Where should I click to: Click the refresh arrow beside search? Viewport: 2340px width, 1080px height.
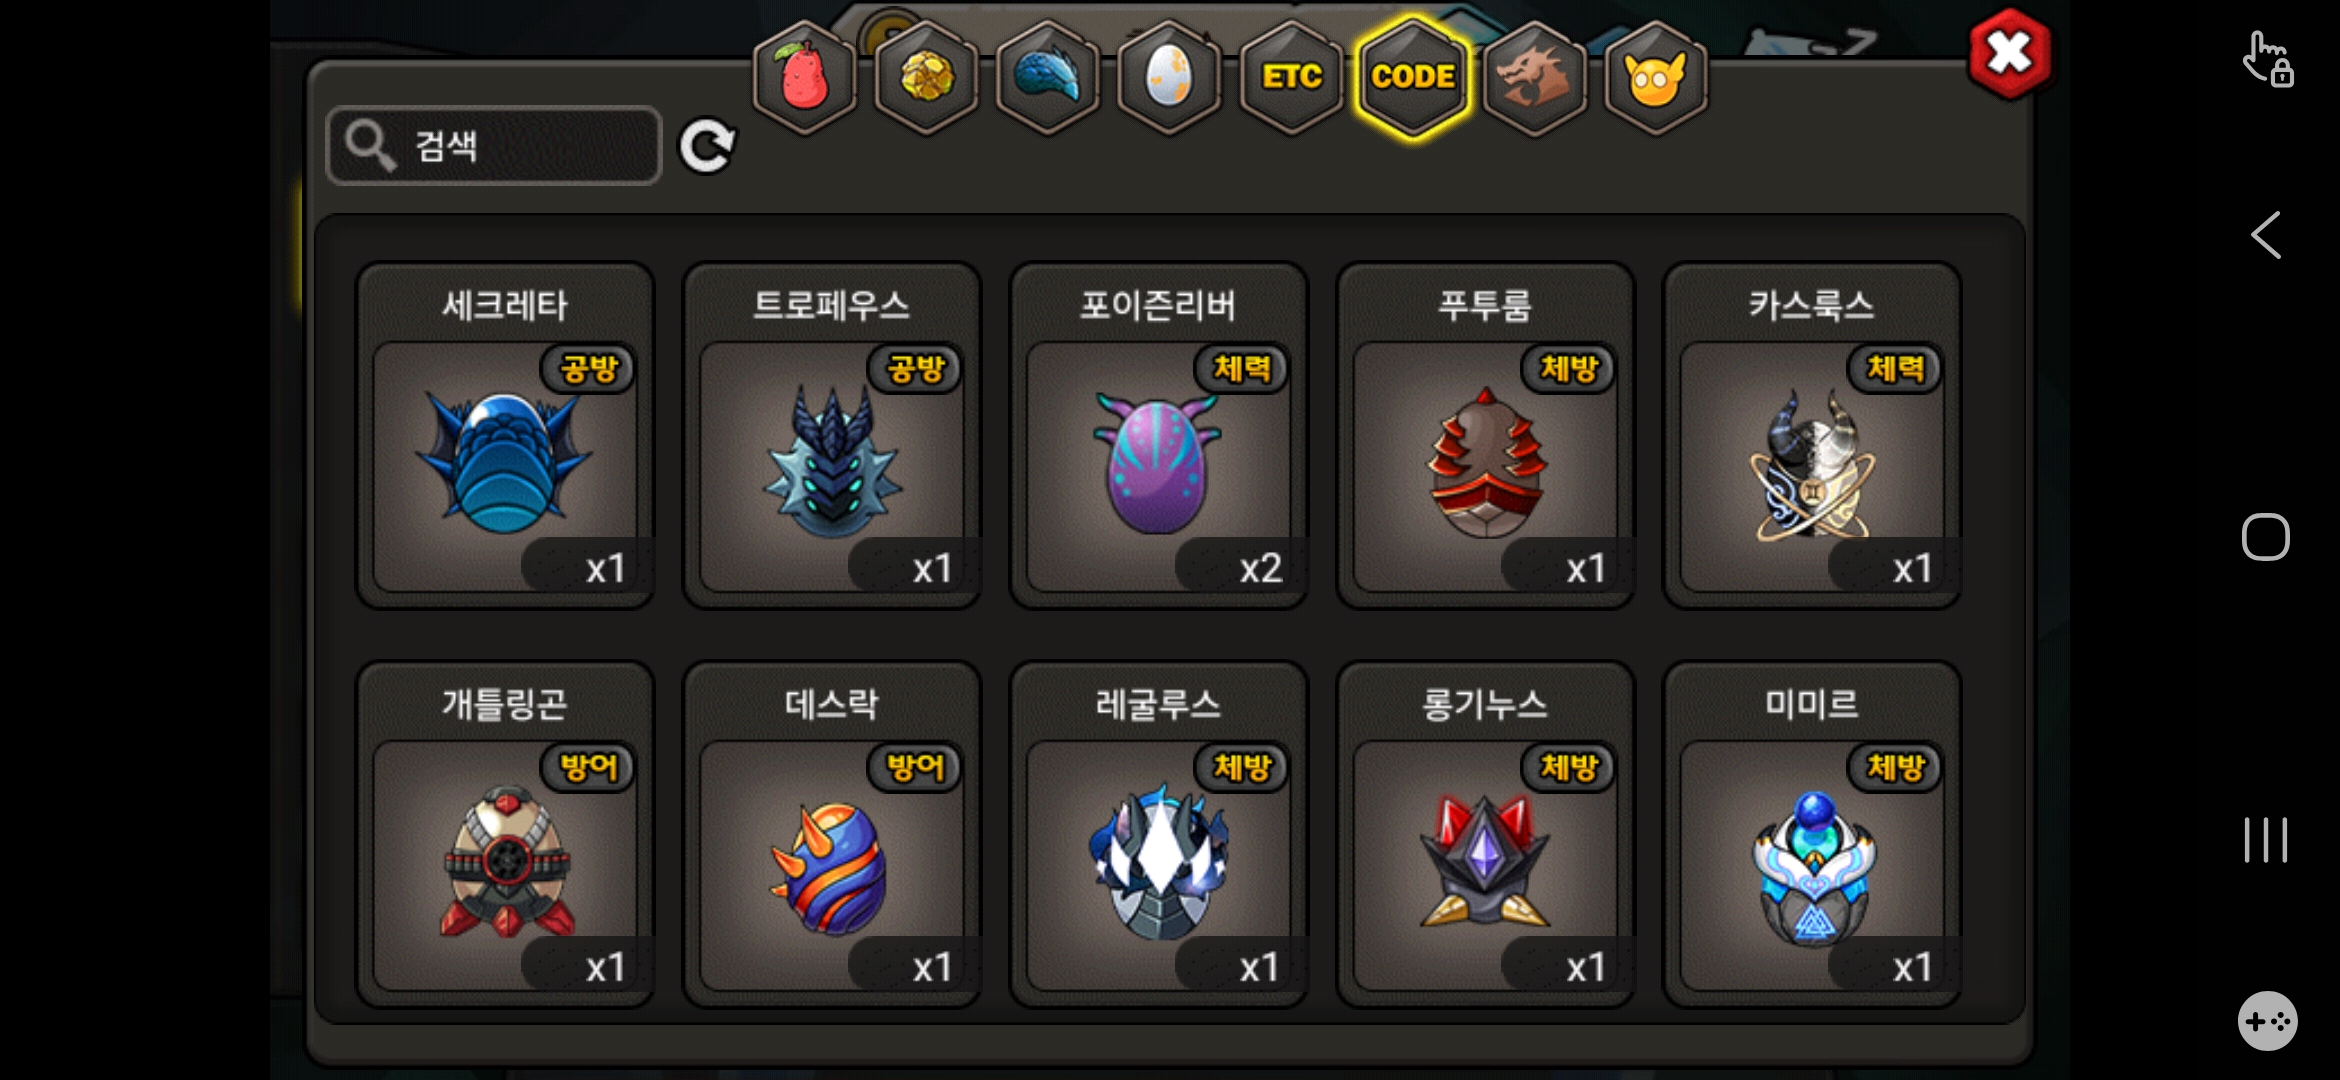click(707, 147)
